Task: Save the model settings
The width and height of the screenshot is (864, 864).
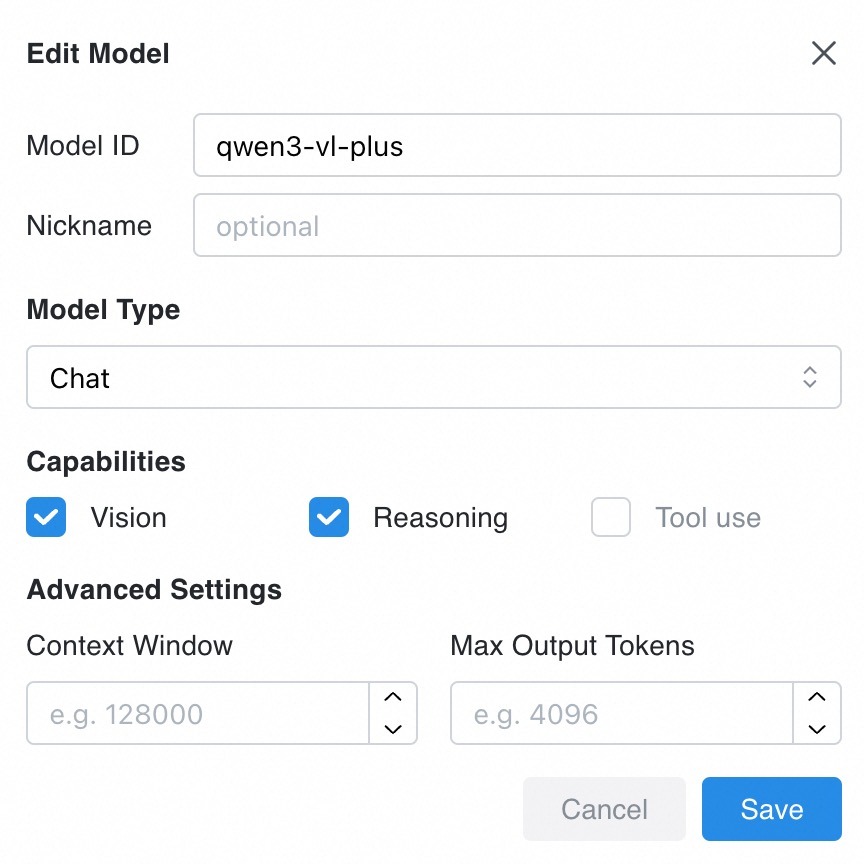Action: point(771,809)
